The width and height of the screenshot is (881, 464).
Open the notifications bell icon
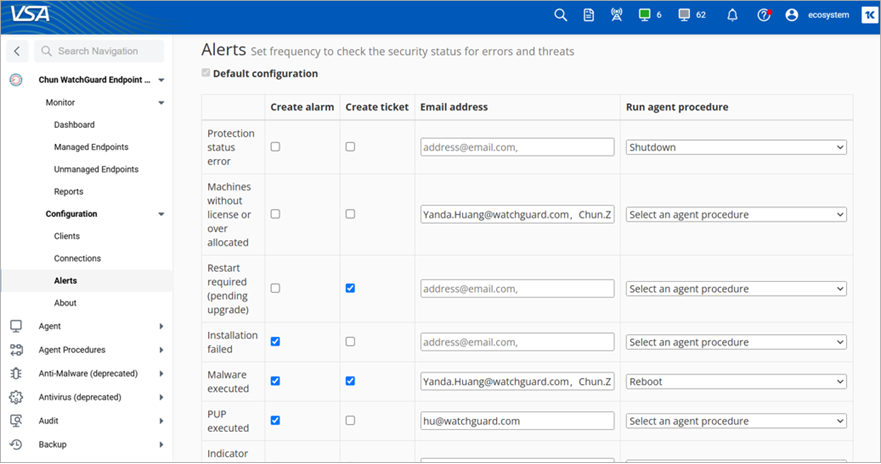coord(732,15)
